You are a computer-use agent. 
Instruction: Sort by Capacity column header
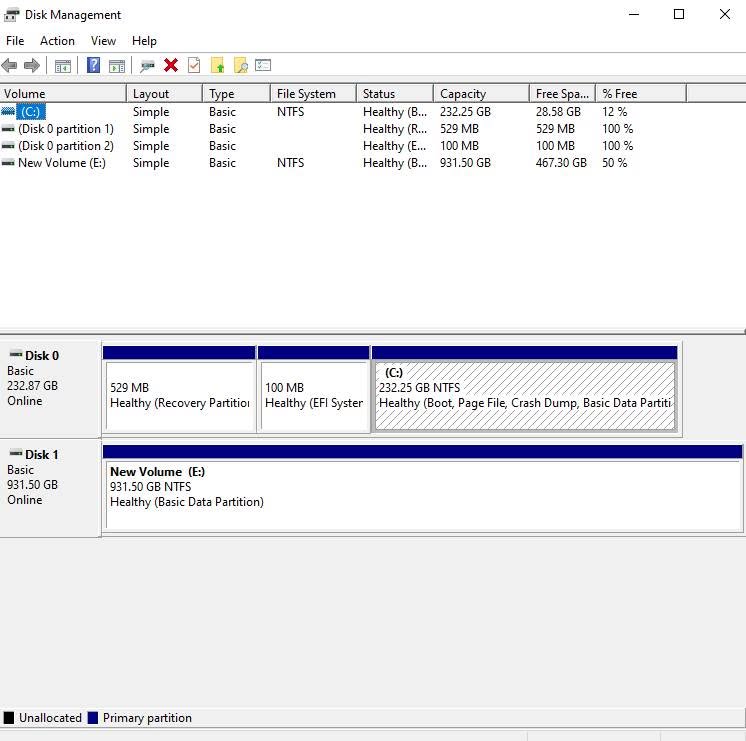coord(481,94)
